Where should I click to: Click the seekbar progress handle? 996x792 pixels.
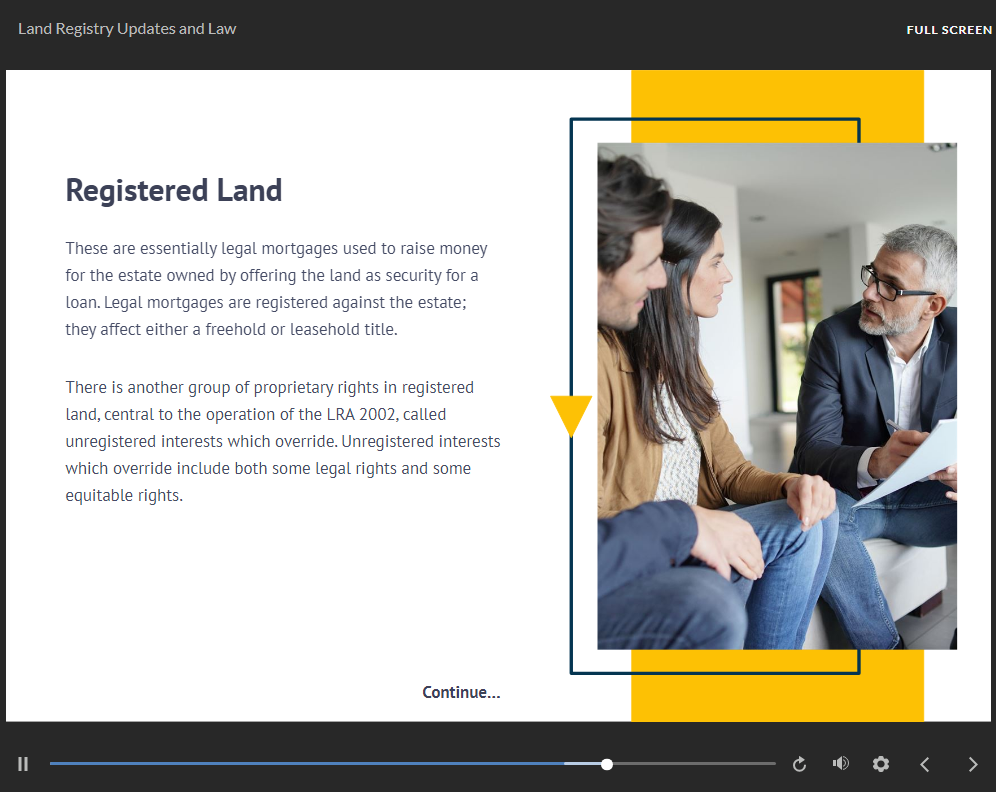(607, 764)
